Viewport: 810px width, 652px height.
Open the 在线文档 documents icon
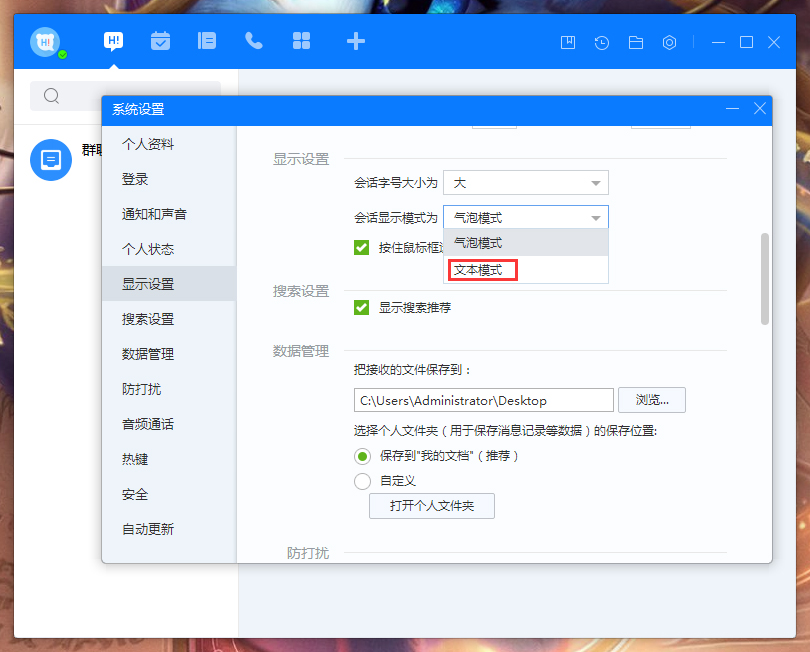(206, 41)
